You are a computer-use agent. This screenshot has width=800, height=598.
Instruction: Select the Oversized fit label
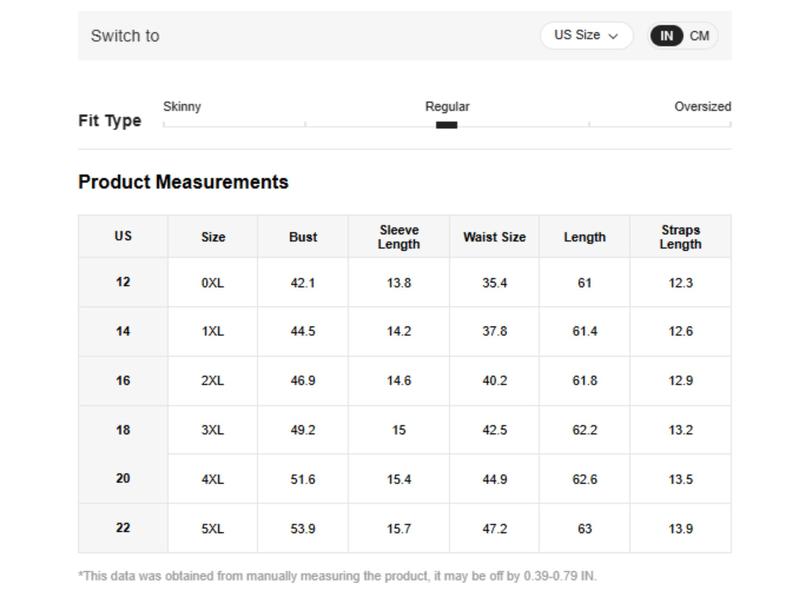pos(702,107)
